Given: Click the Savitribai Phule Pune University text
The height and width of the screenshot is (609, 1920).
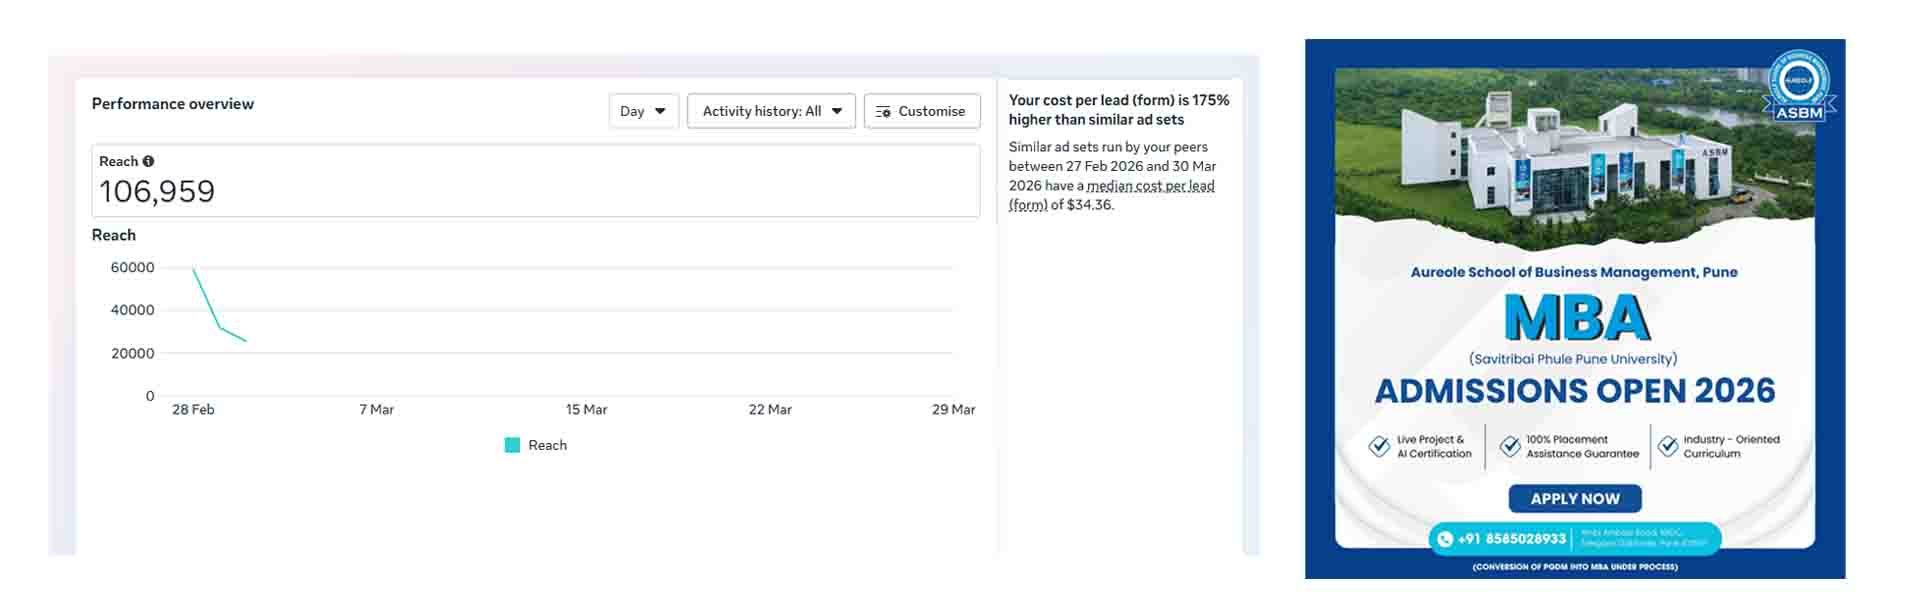Looking at the screenshot, I should (1573, 359).
